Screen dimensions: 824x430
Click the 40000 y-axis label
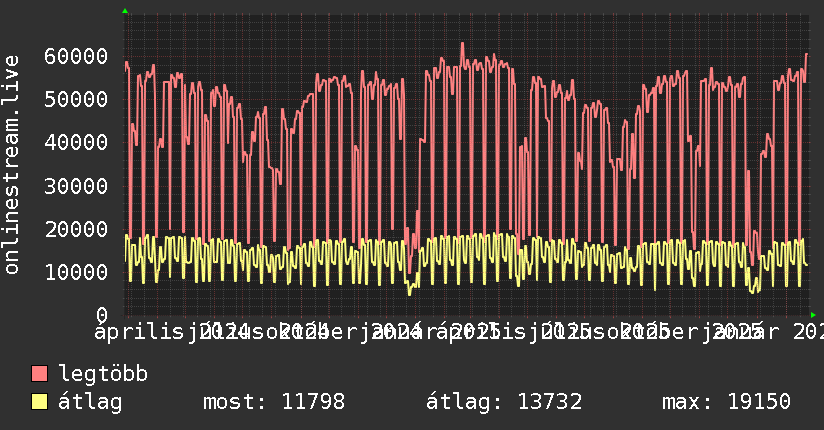(76, 142)
